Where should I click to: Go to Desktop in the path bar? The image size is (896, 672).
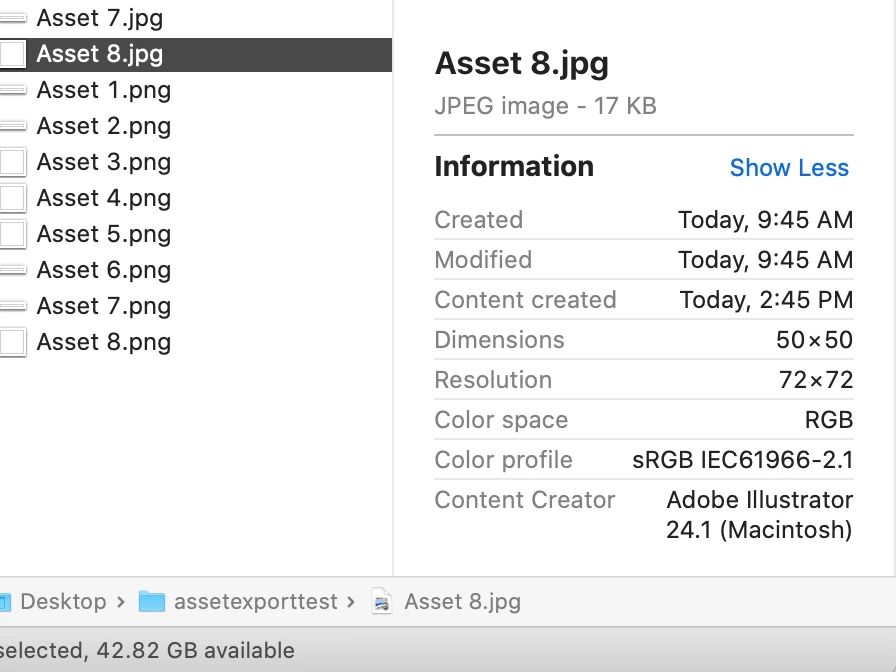[63, 602]
